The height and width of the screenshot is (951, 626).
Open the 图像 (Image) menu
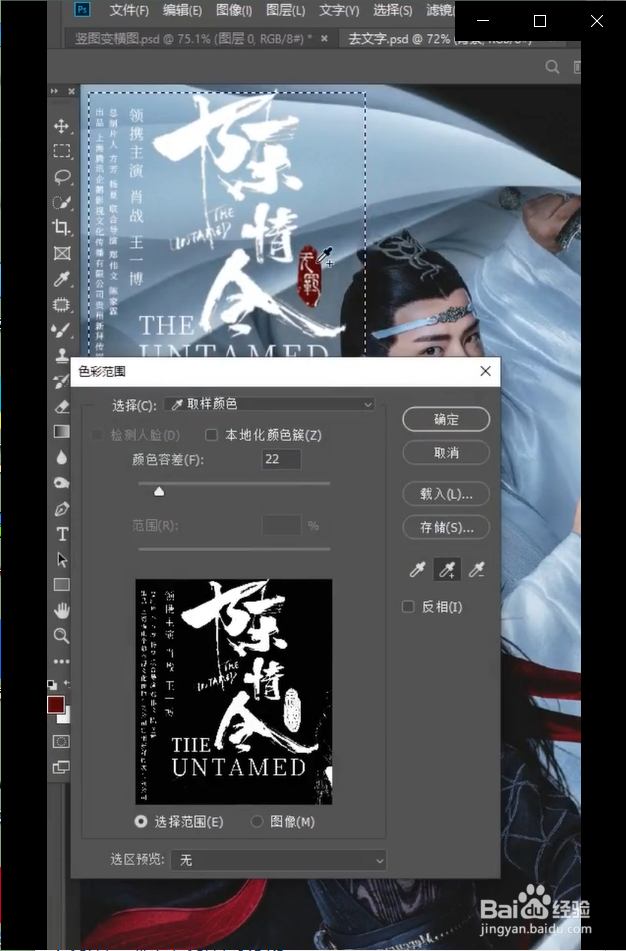tap(234, 10)
